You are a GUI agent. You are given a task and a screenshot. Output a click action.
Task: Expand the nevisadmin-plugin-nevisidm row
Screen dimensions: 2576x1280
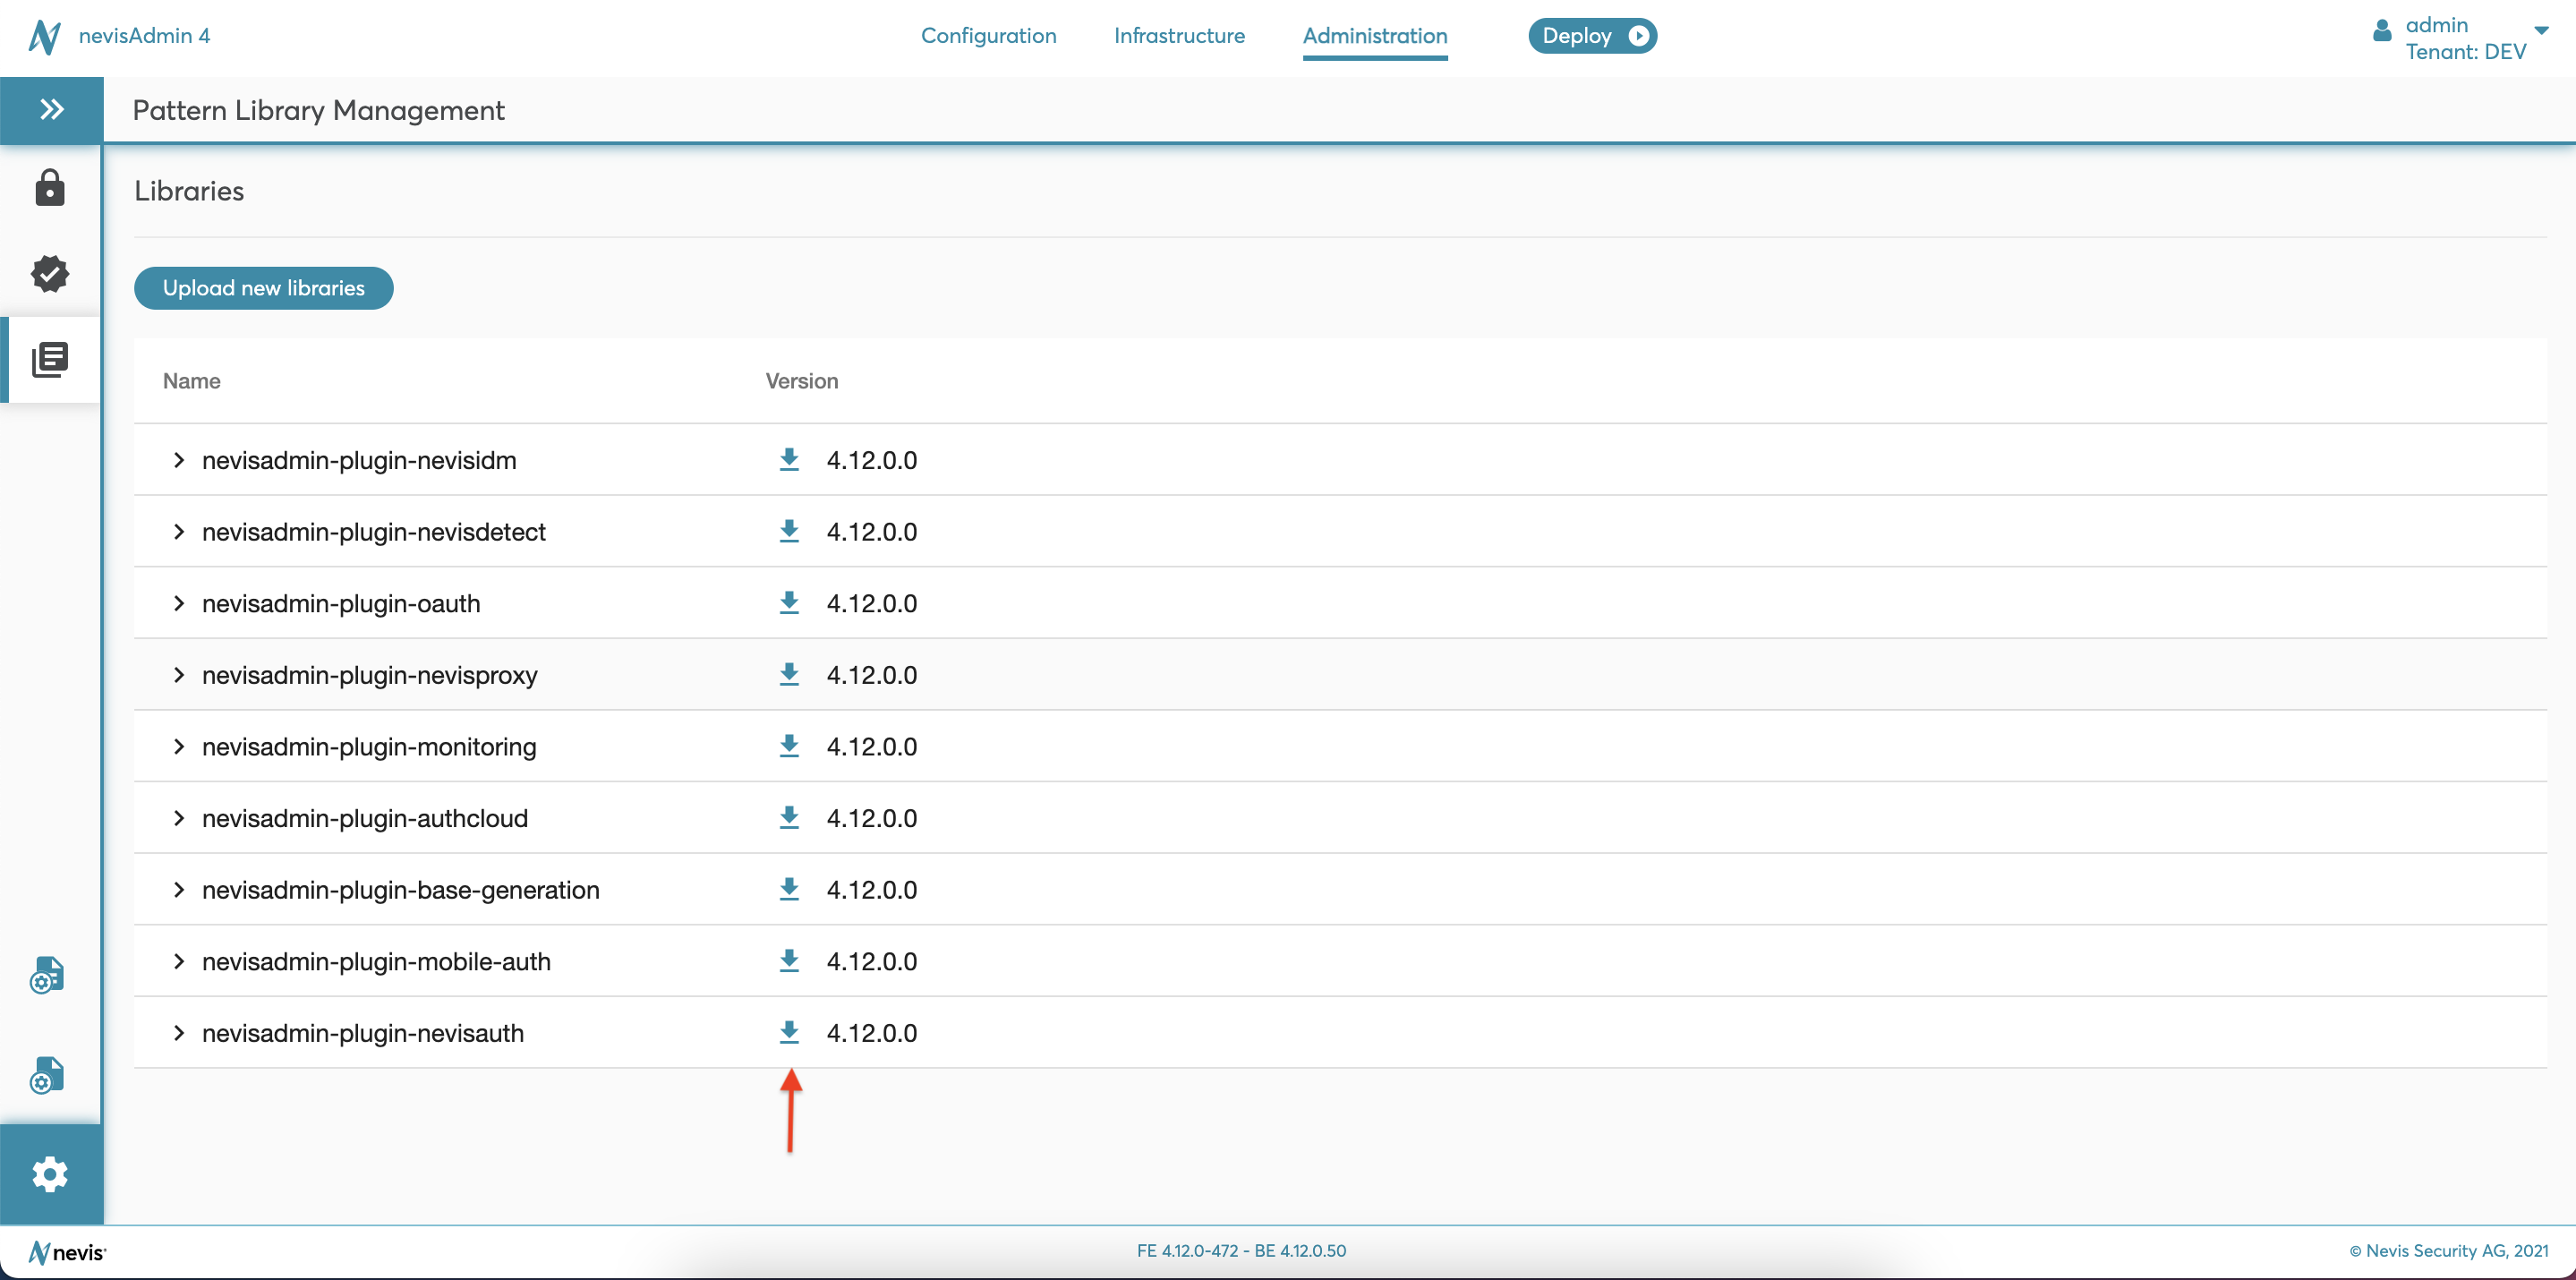(x=179, y=460)
